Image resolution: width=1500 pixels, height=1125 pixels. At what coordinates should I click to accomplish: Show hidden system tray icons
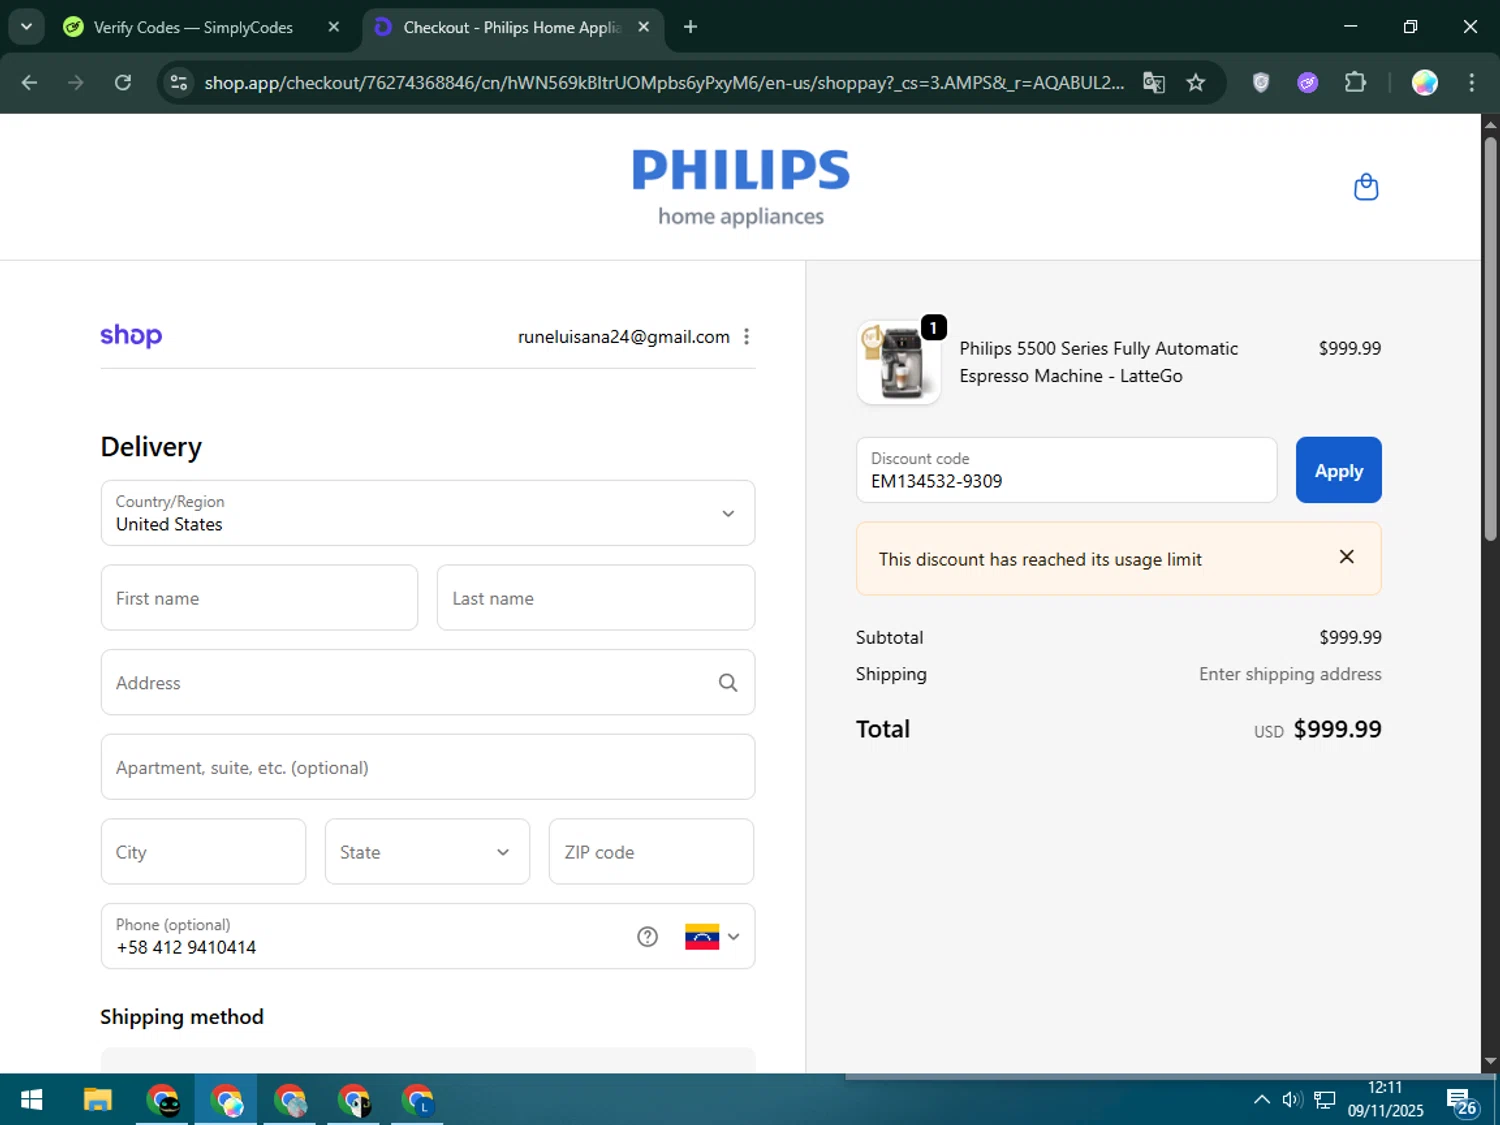1262,1100
